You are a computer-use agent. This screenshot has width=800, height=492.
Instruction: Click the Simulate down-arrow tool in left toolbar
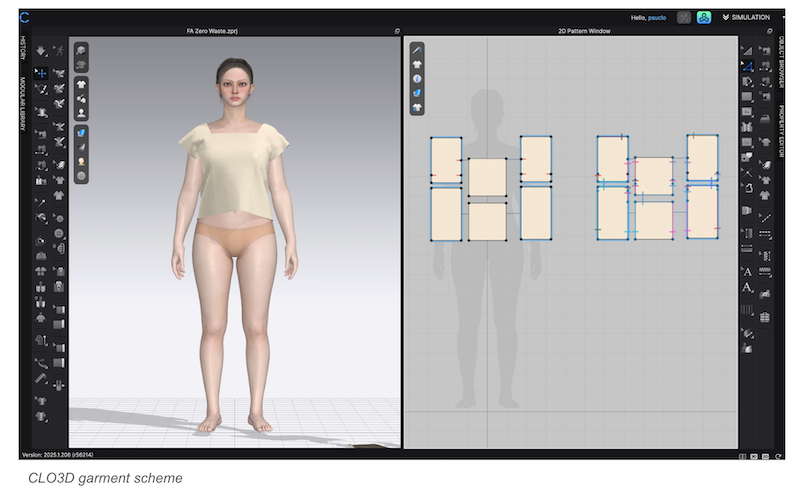click(41, 50)
